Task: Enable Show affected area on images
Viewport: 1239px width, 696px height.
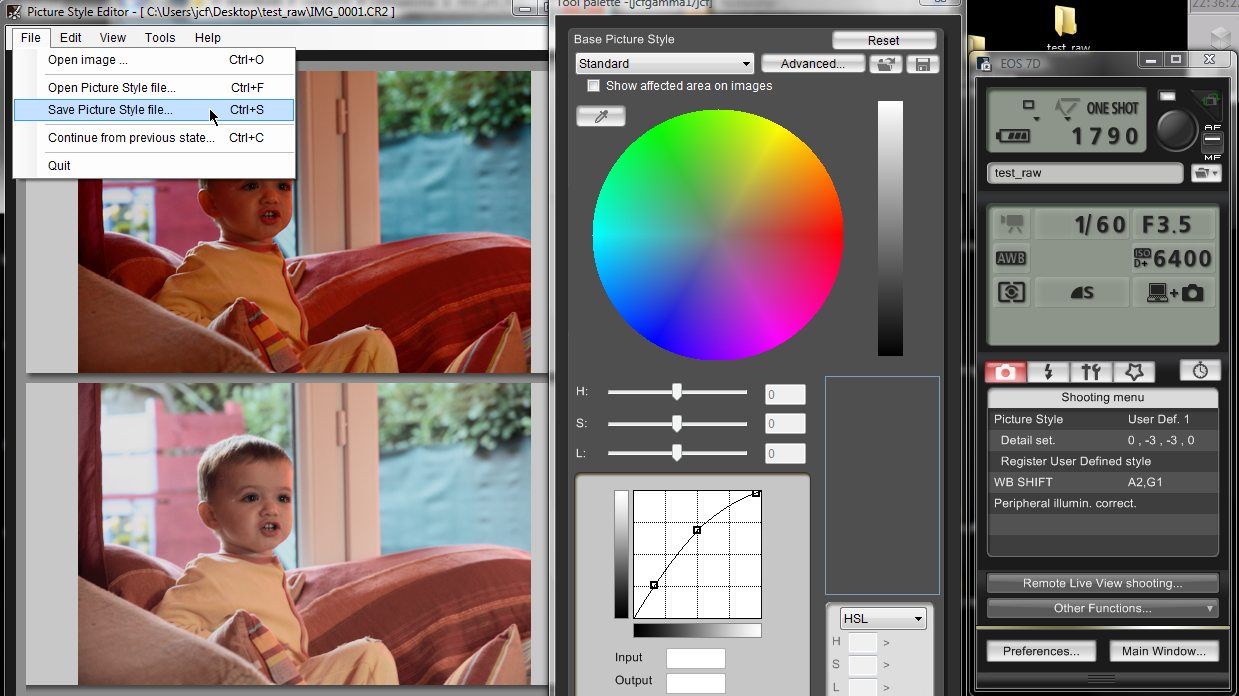Action: point(593,86)
